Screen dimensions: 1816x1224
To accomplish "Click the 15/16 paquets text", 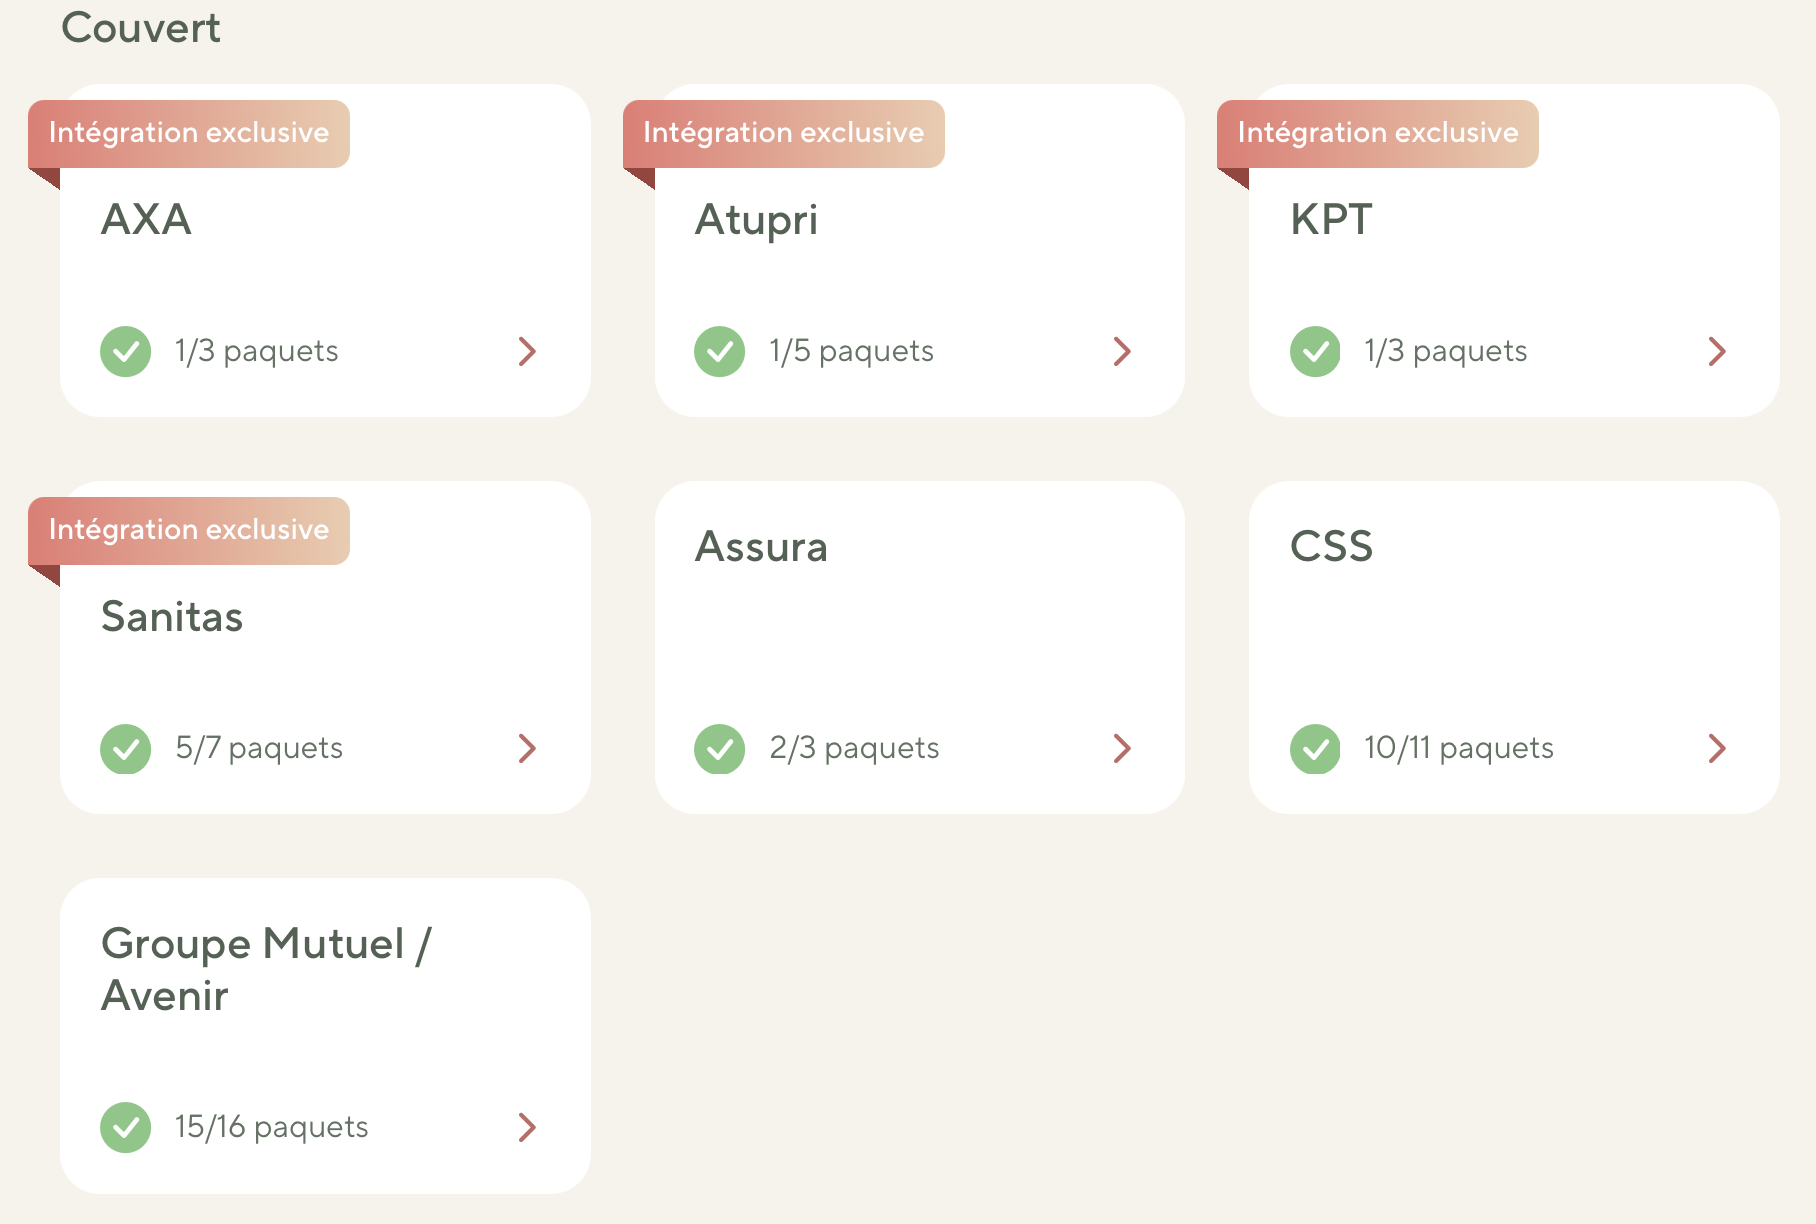I will pos(271,1127).
